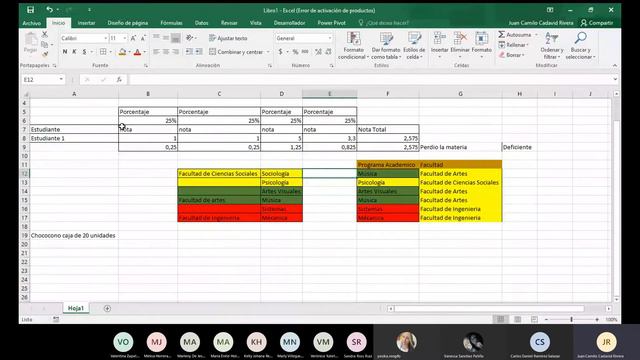Add new sheet with plus button
640x360 pixels.
coord(107,309)
